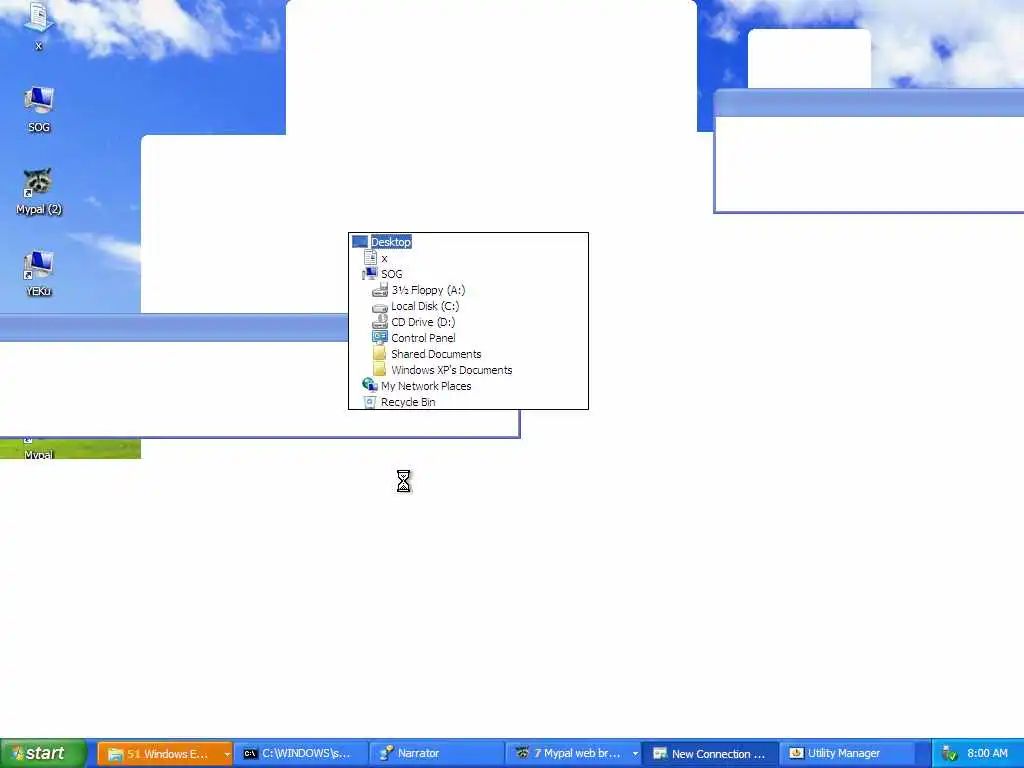The height and width of the screenshot is (768, 1024).
Task: Switch to Utility Manager taskbar button
Action: click(846, 754)
